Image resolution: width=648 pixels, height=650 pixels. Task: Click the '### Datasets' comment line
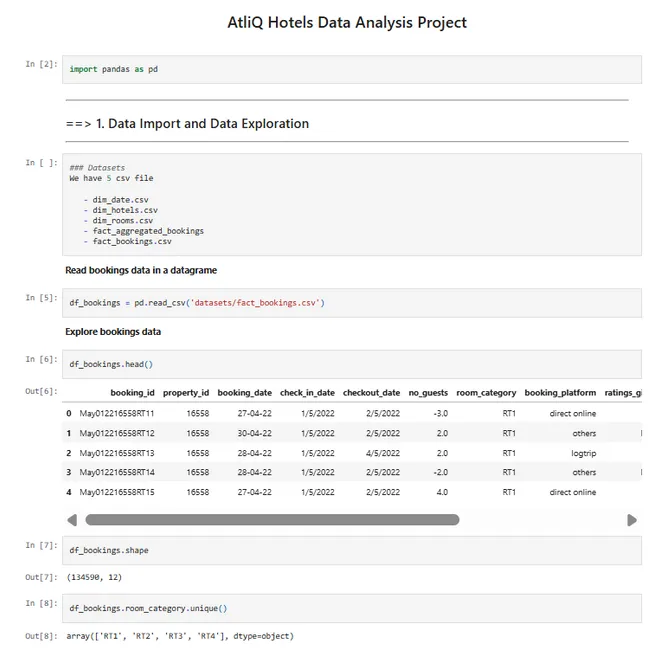click(x=97, y=168)
